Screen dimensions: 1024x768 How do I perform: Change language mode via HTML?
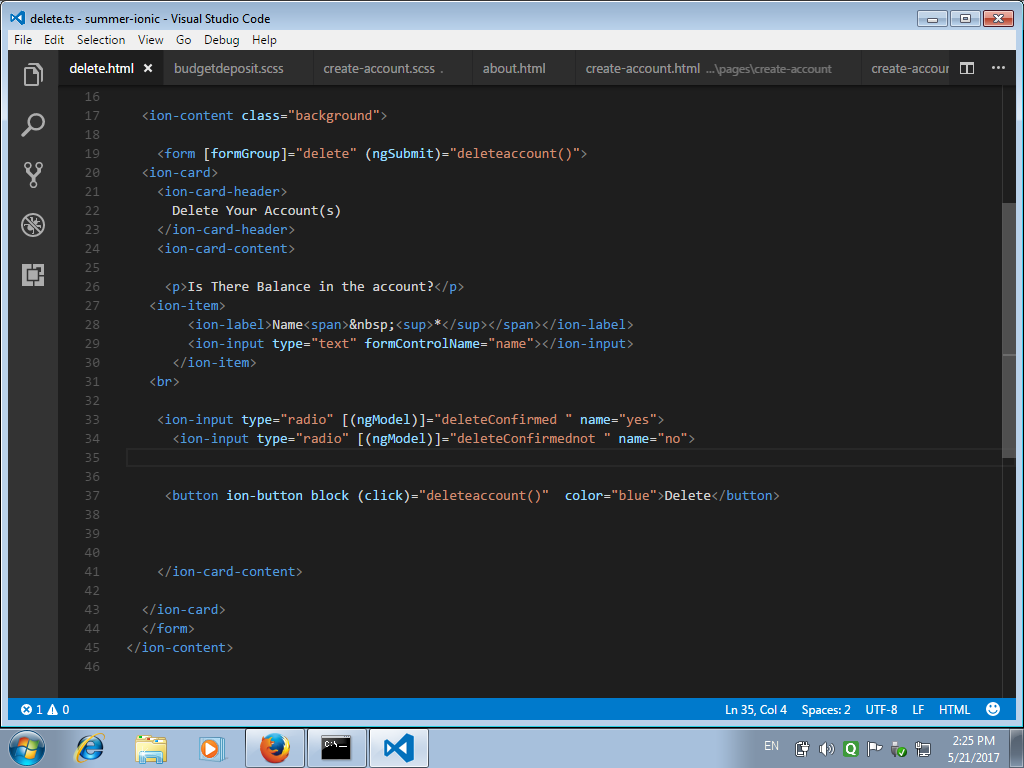coord(954,709)
